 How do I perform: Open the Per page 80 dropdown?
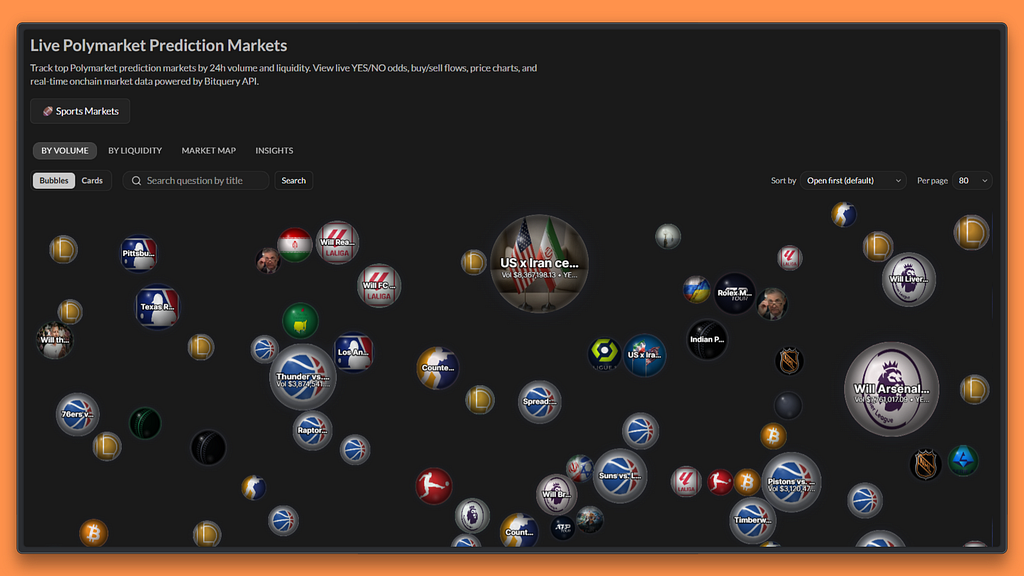972,180
